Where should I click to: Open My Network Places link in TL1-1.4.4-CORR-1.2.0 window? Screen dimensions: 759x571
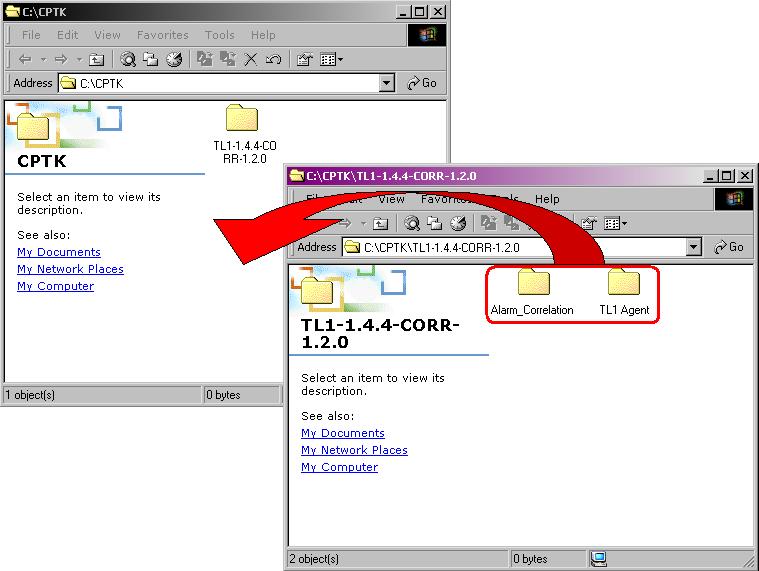coord(354,450)
